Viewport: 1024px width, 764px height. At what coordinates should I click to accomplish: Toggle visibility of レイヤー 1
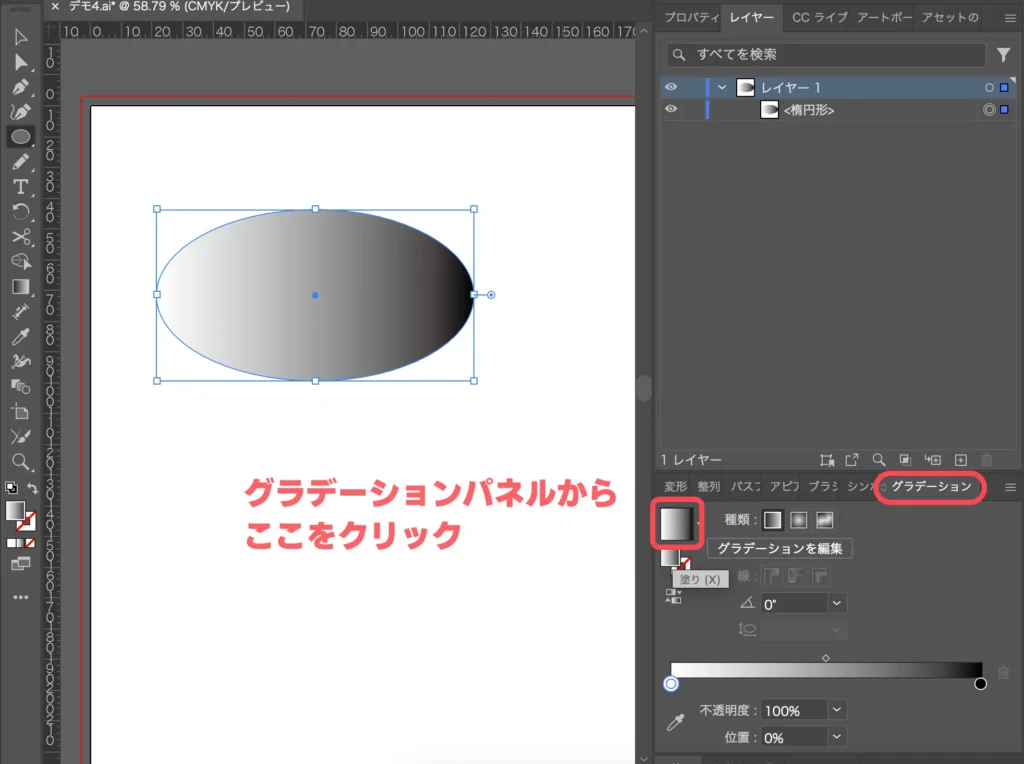671,87
